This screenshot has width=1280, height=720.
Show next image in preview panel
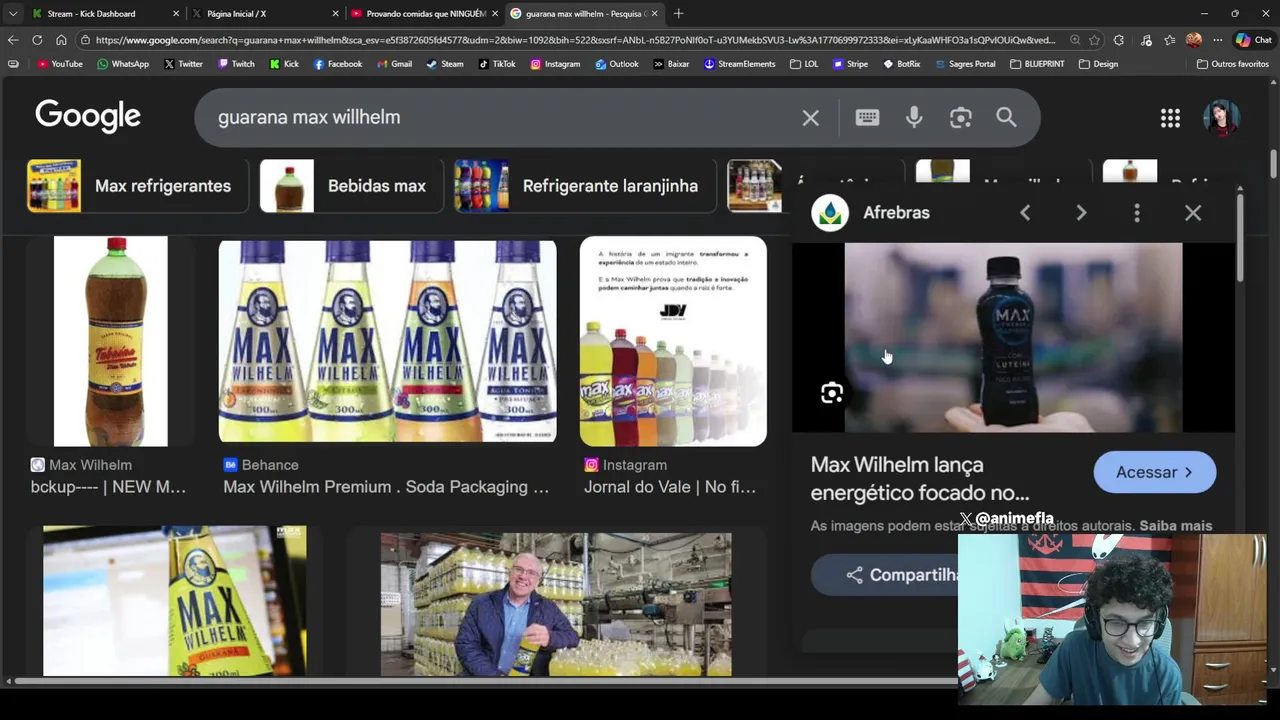coord(1081,213)
